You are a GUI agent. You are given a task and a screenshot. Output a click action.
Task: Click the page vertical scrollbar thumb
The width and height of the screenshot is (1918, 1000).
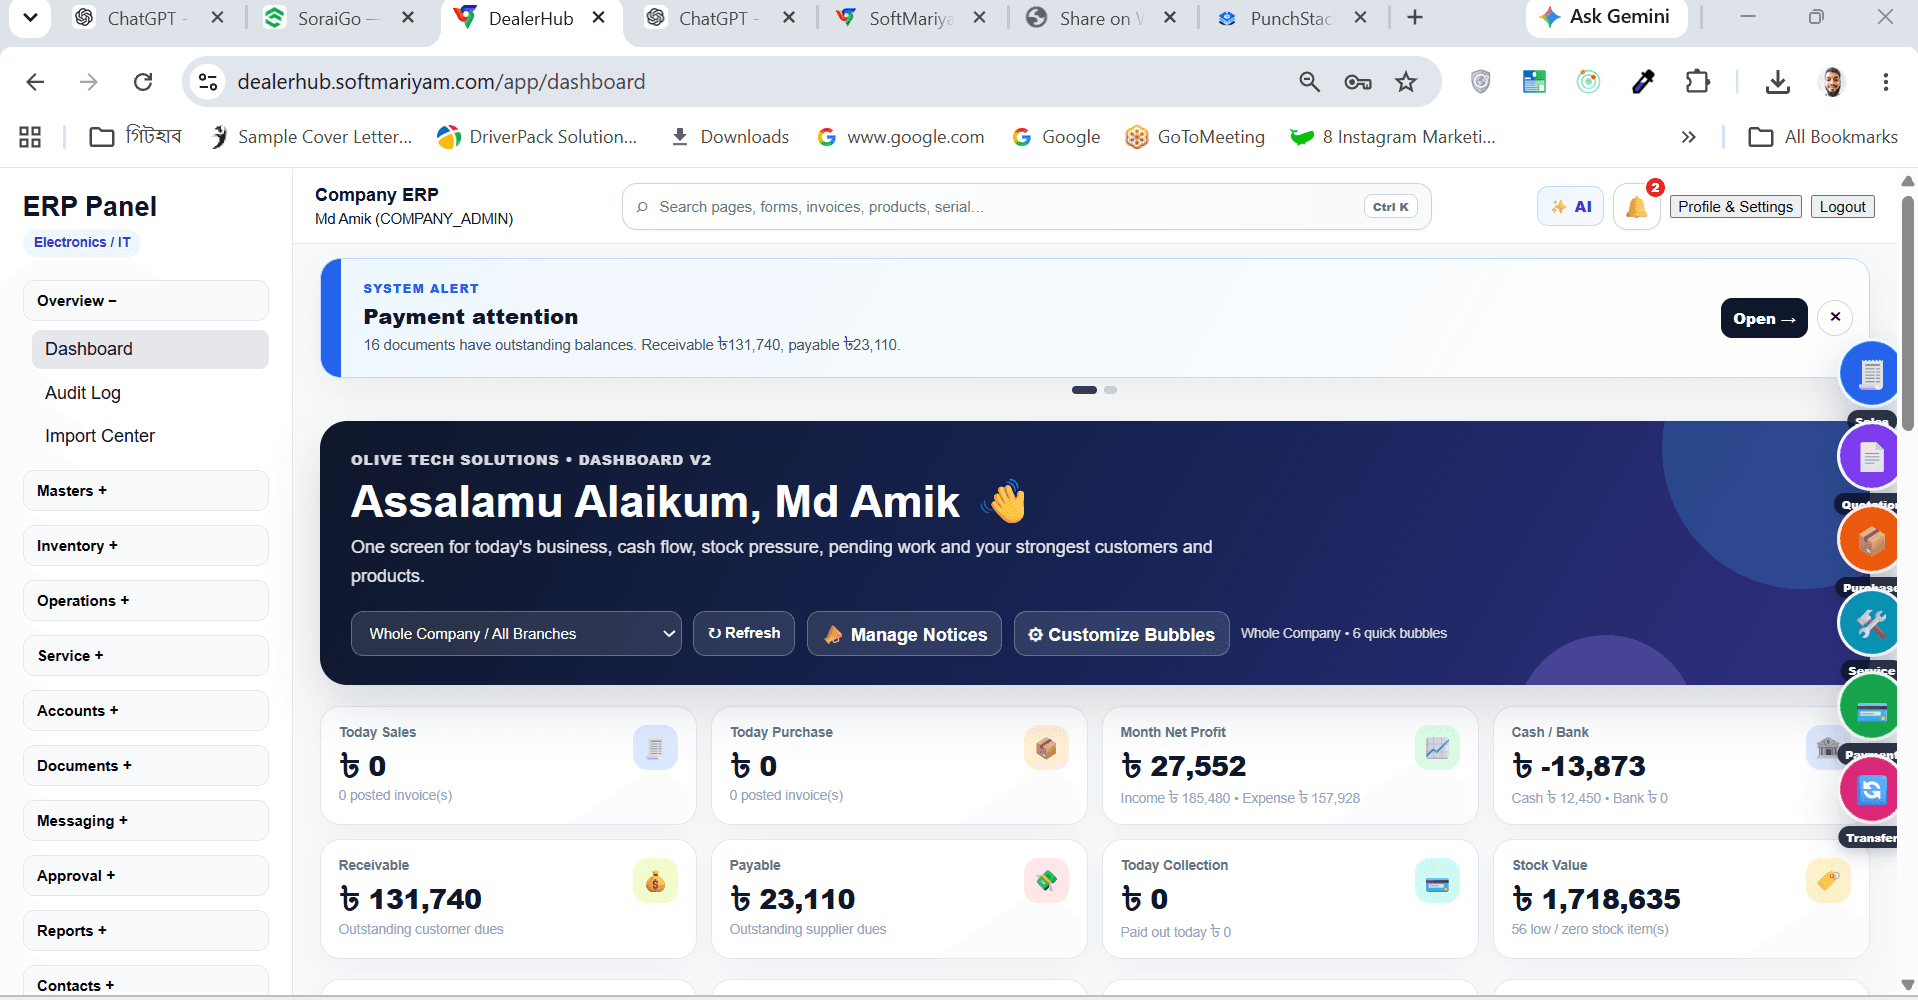(x=1908, y=312)
